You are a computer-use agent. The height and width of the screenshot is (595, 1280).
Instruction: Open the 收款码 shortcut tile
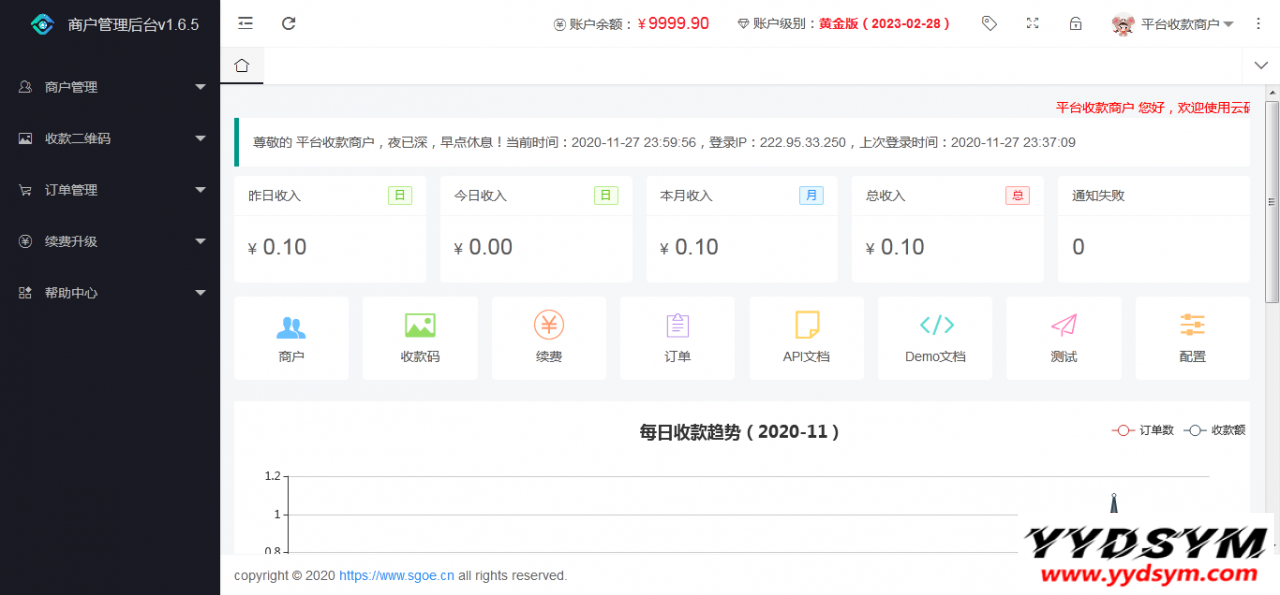pos(420,338)
